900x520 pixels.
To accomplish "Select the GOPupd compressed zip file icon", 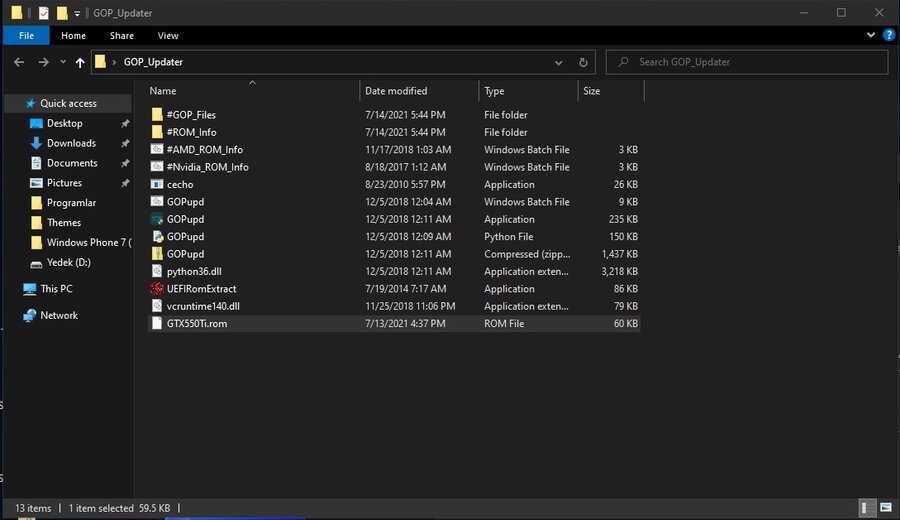I will pyautogui.click(x=157, y=254).
